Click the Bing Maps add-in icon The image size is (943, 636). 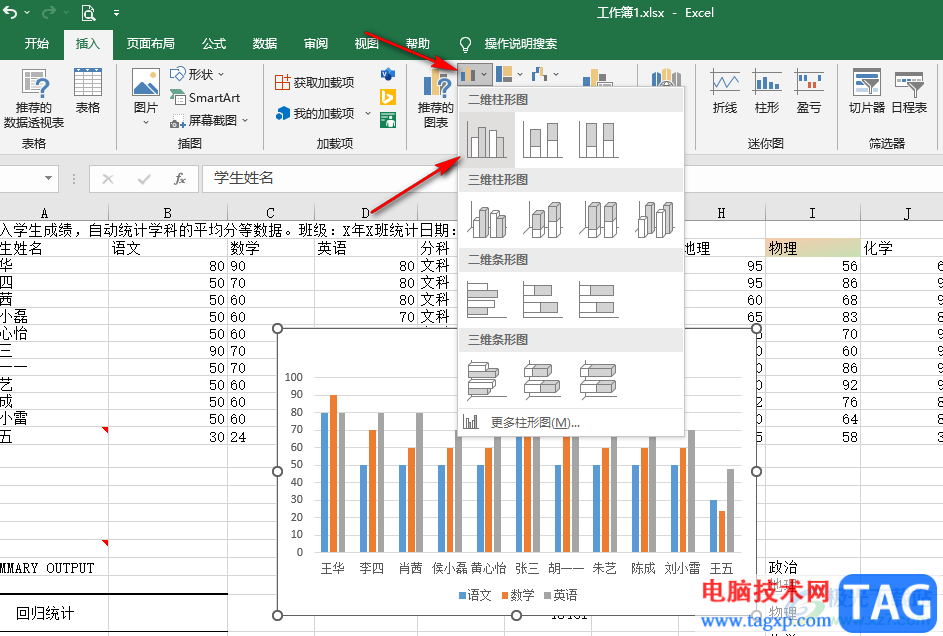[x=388, y=97]
